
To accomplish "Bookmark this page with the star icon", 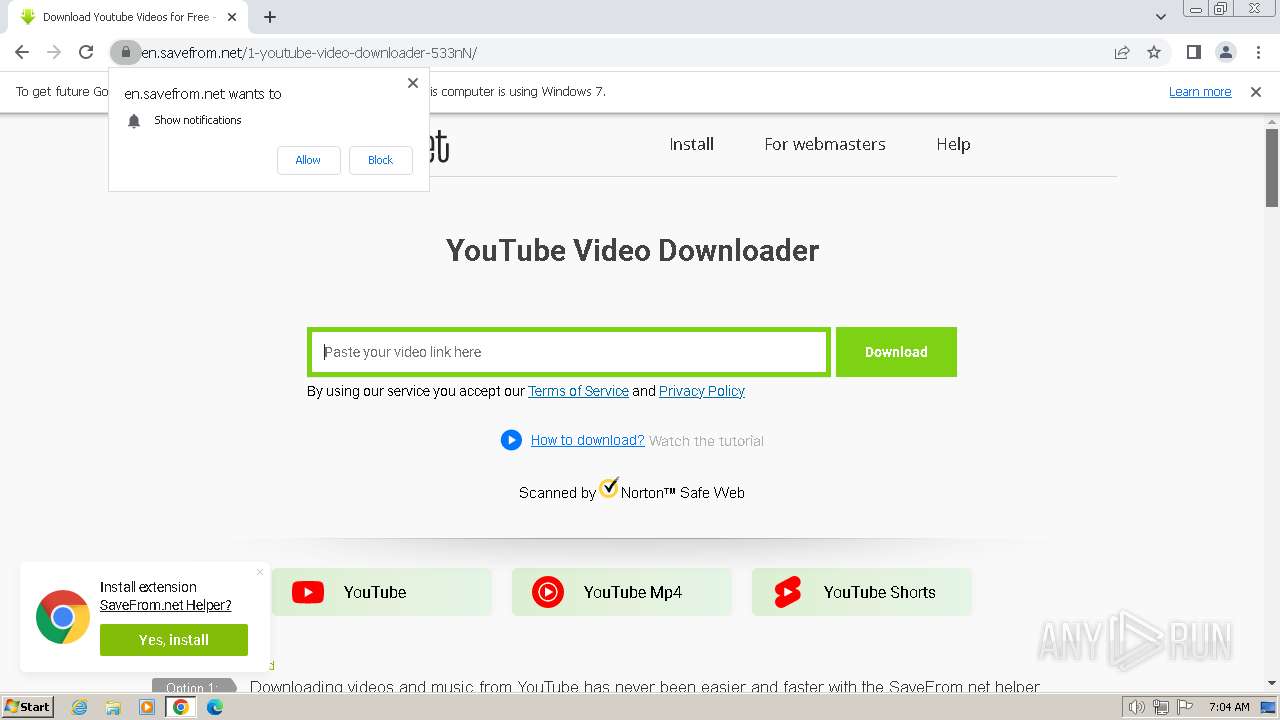I will click(1154, 52).
